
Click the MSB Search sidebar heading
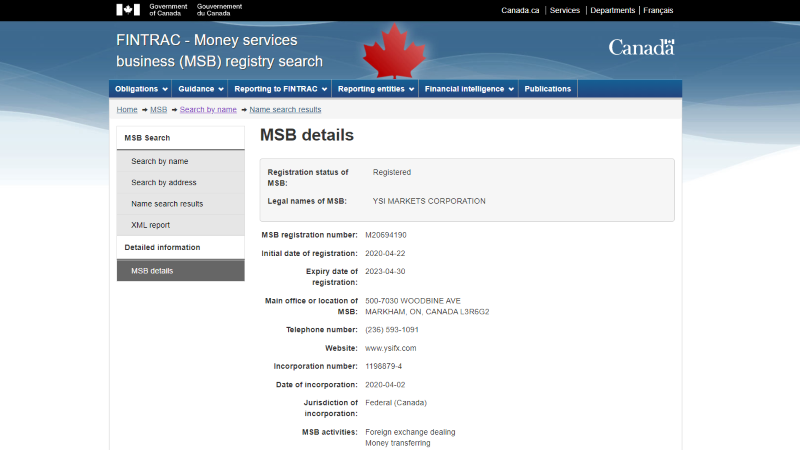[181, 138]
